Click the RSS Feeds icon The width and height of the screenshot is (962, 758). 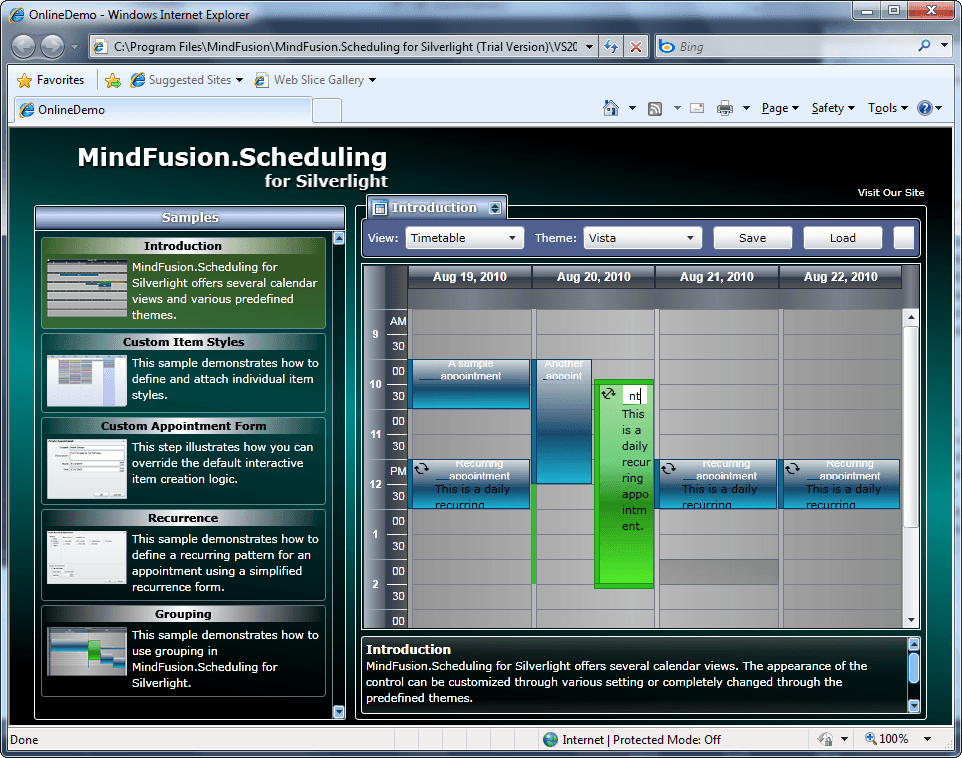point(655,109)
